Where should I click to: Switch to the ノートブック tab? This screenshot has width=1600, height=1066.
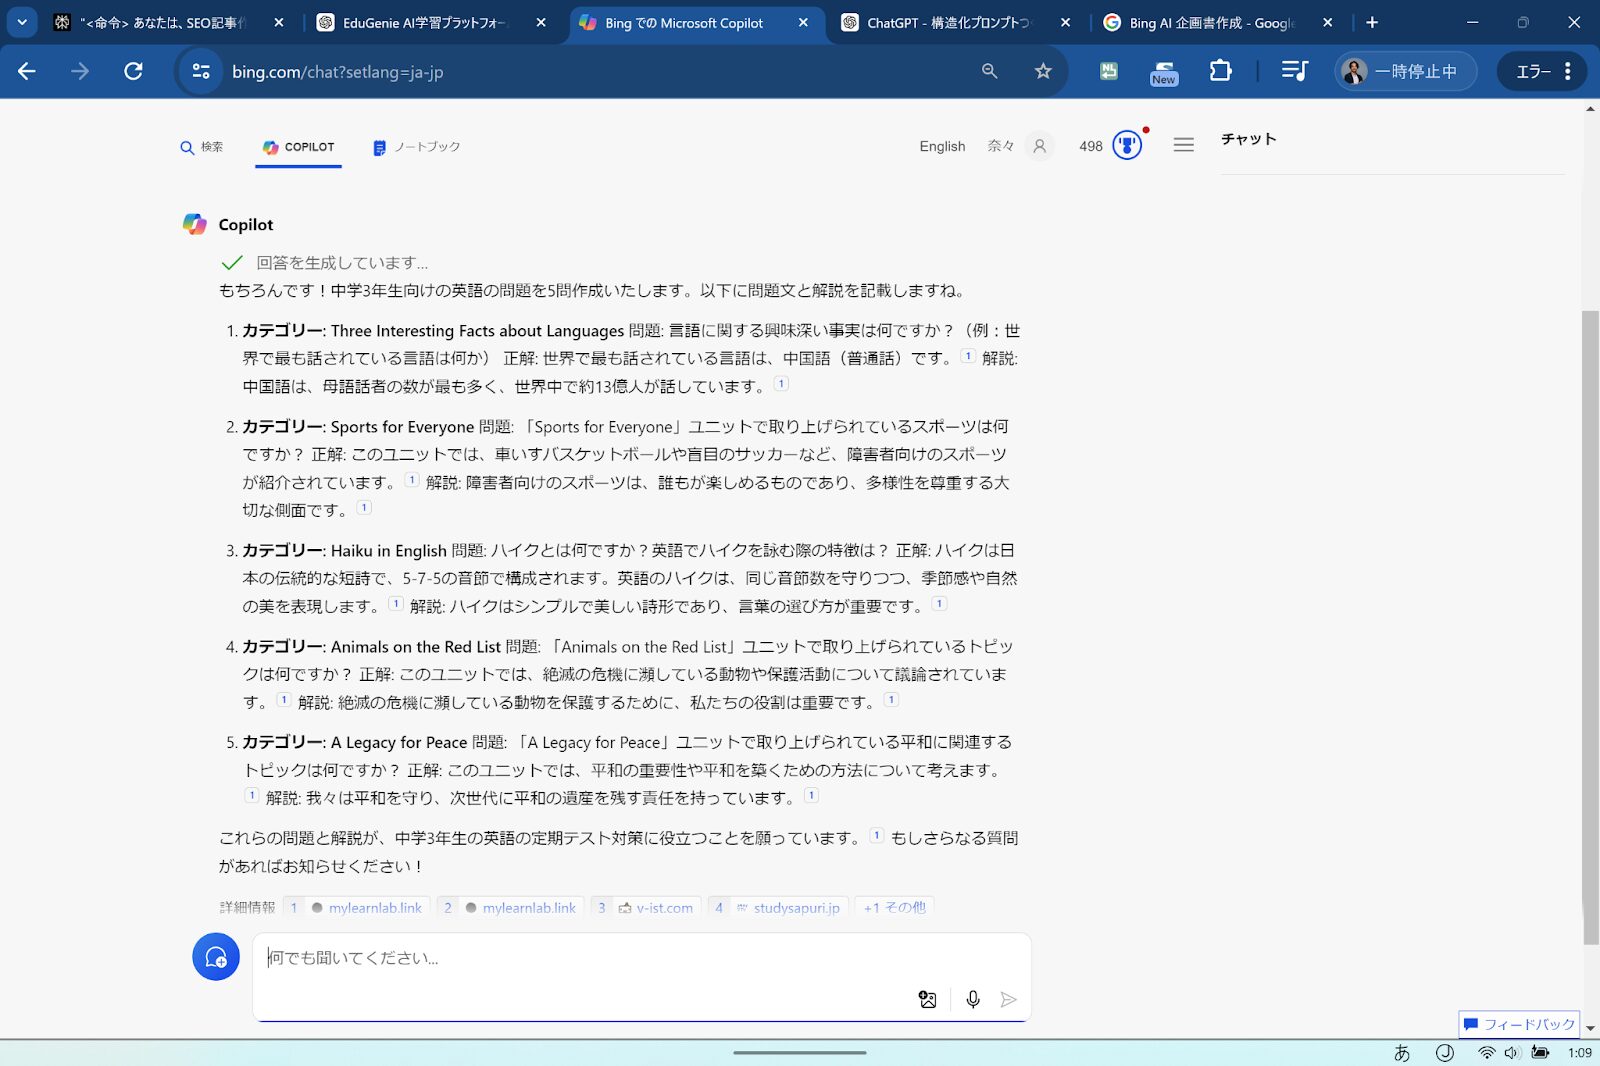pos(417,147)
